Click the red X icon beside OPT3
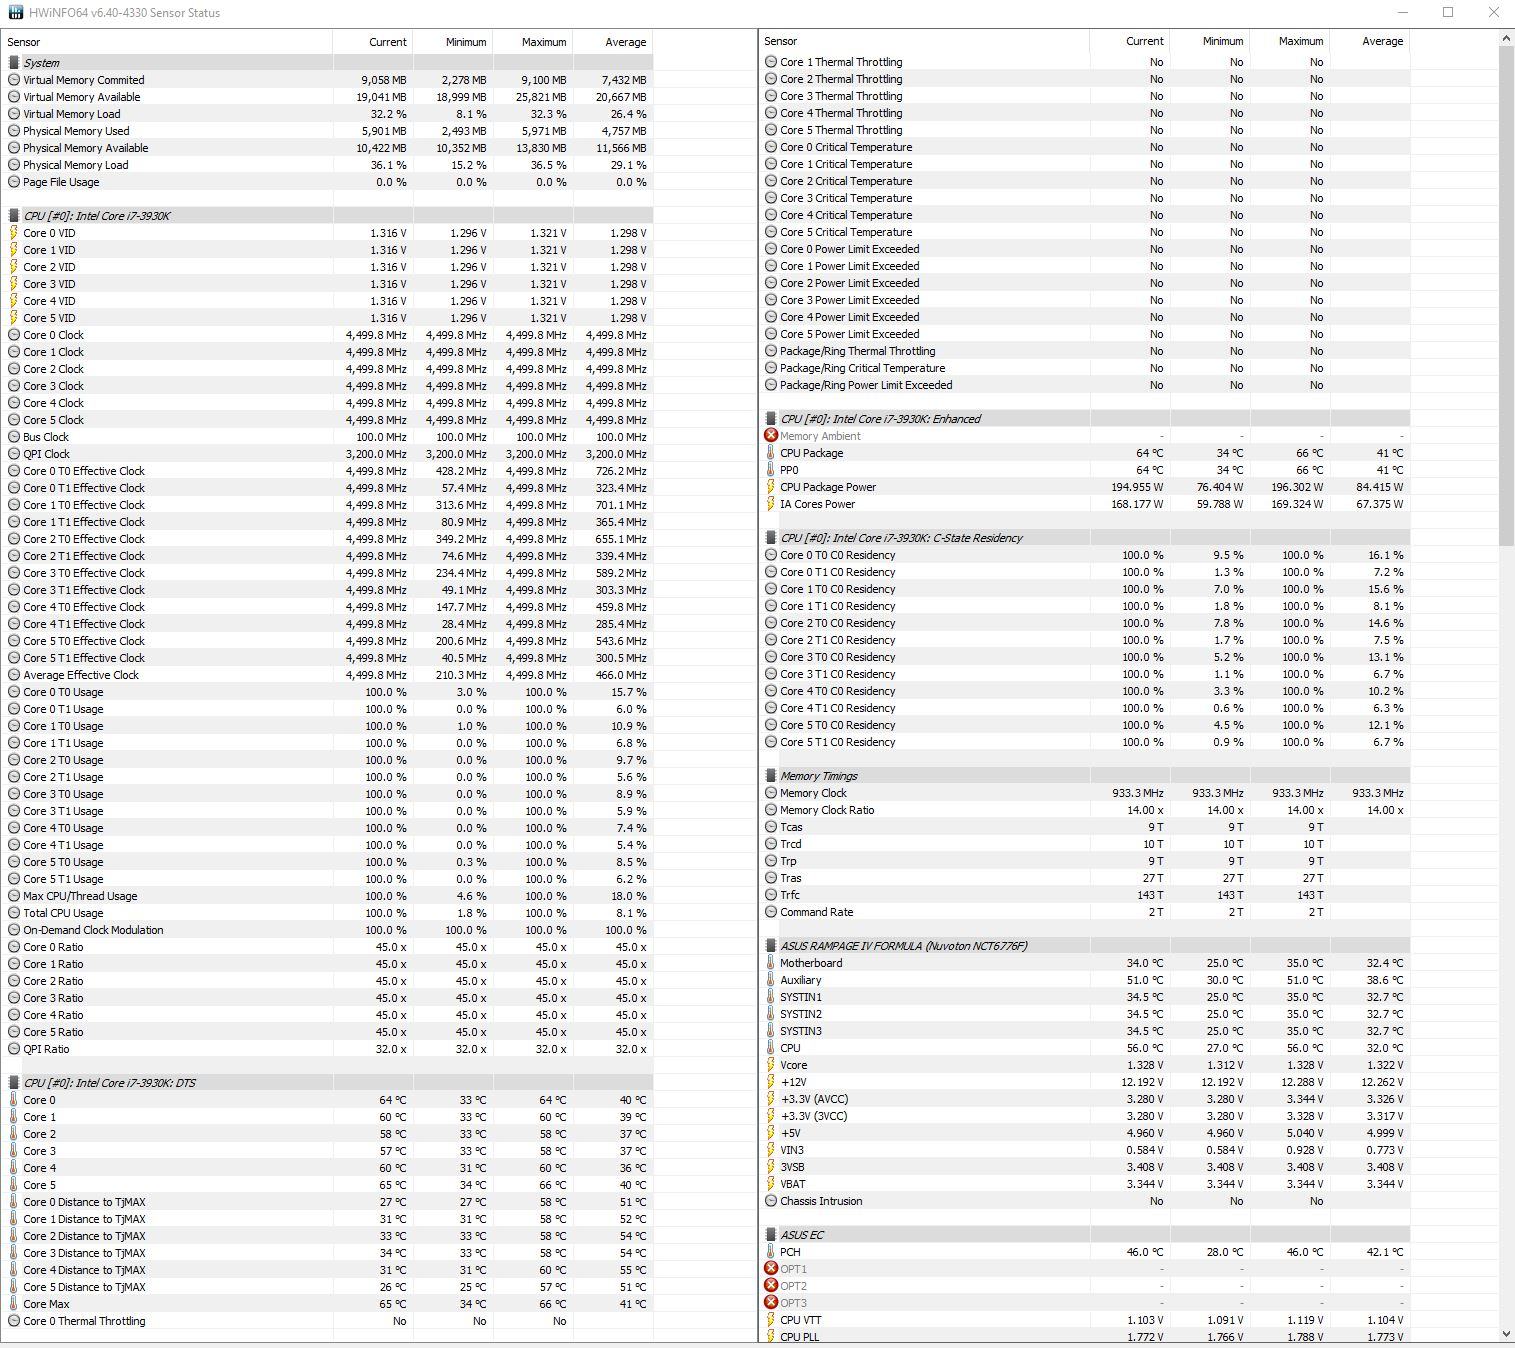This screenshot has height=1348, width=1515. click(x=771, y=1302)
